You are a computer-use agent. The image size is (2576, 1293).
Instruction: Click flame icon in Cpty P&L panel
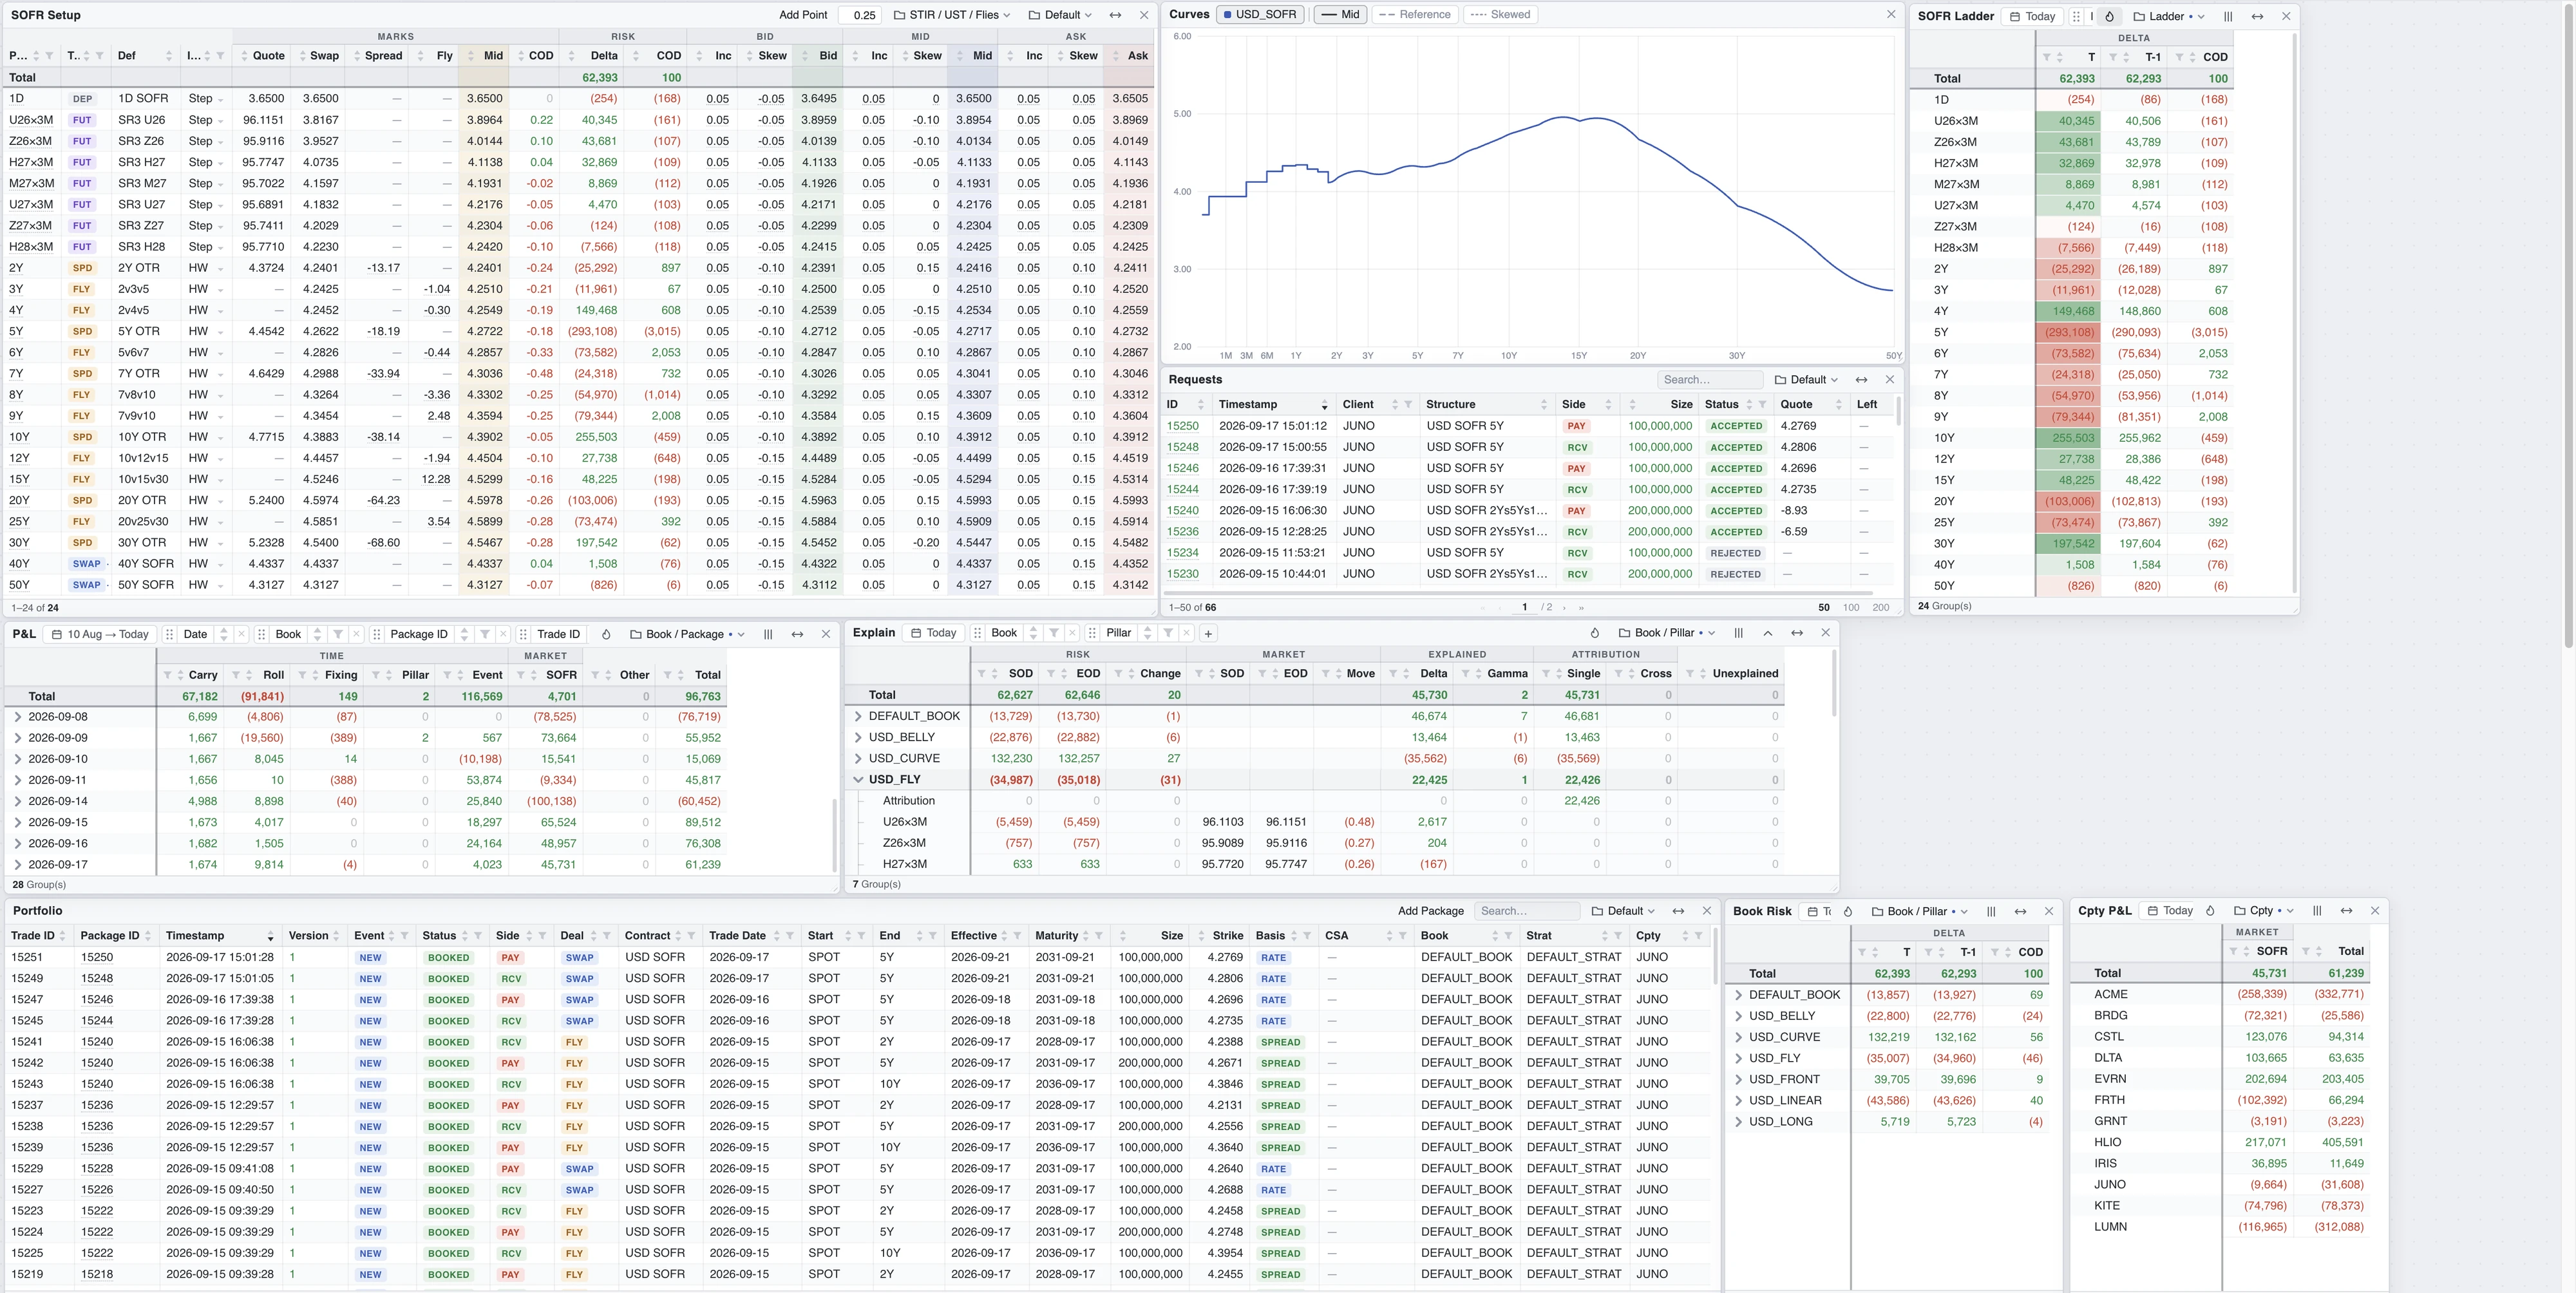(x=2210, y=911)
